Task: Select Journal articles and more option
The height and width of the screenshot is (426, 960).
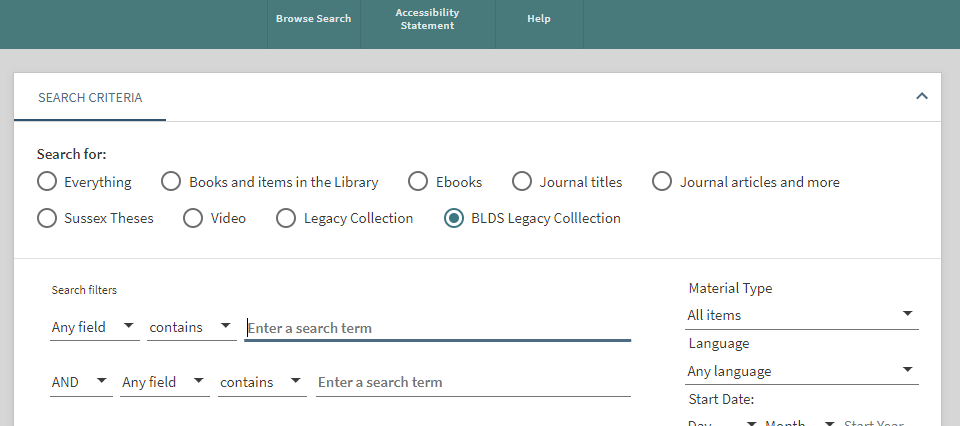Action: [662, 182]
